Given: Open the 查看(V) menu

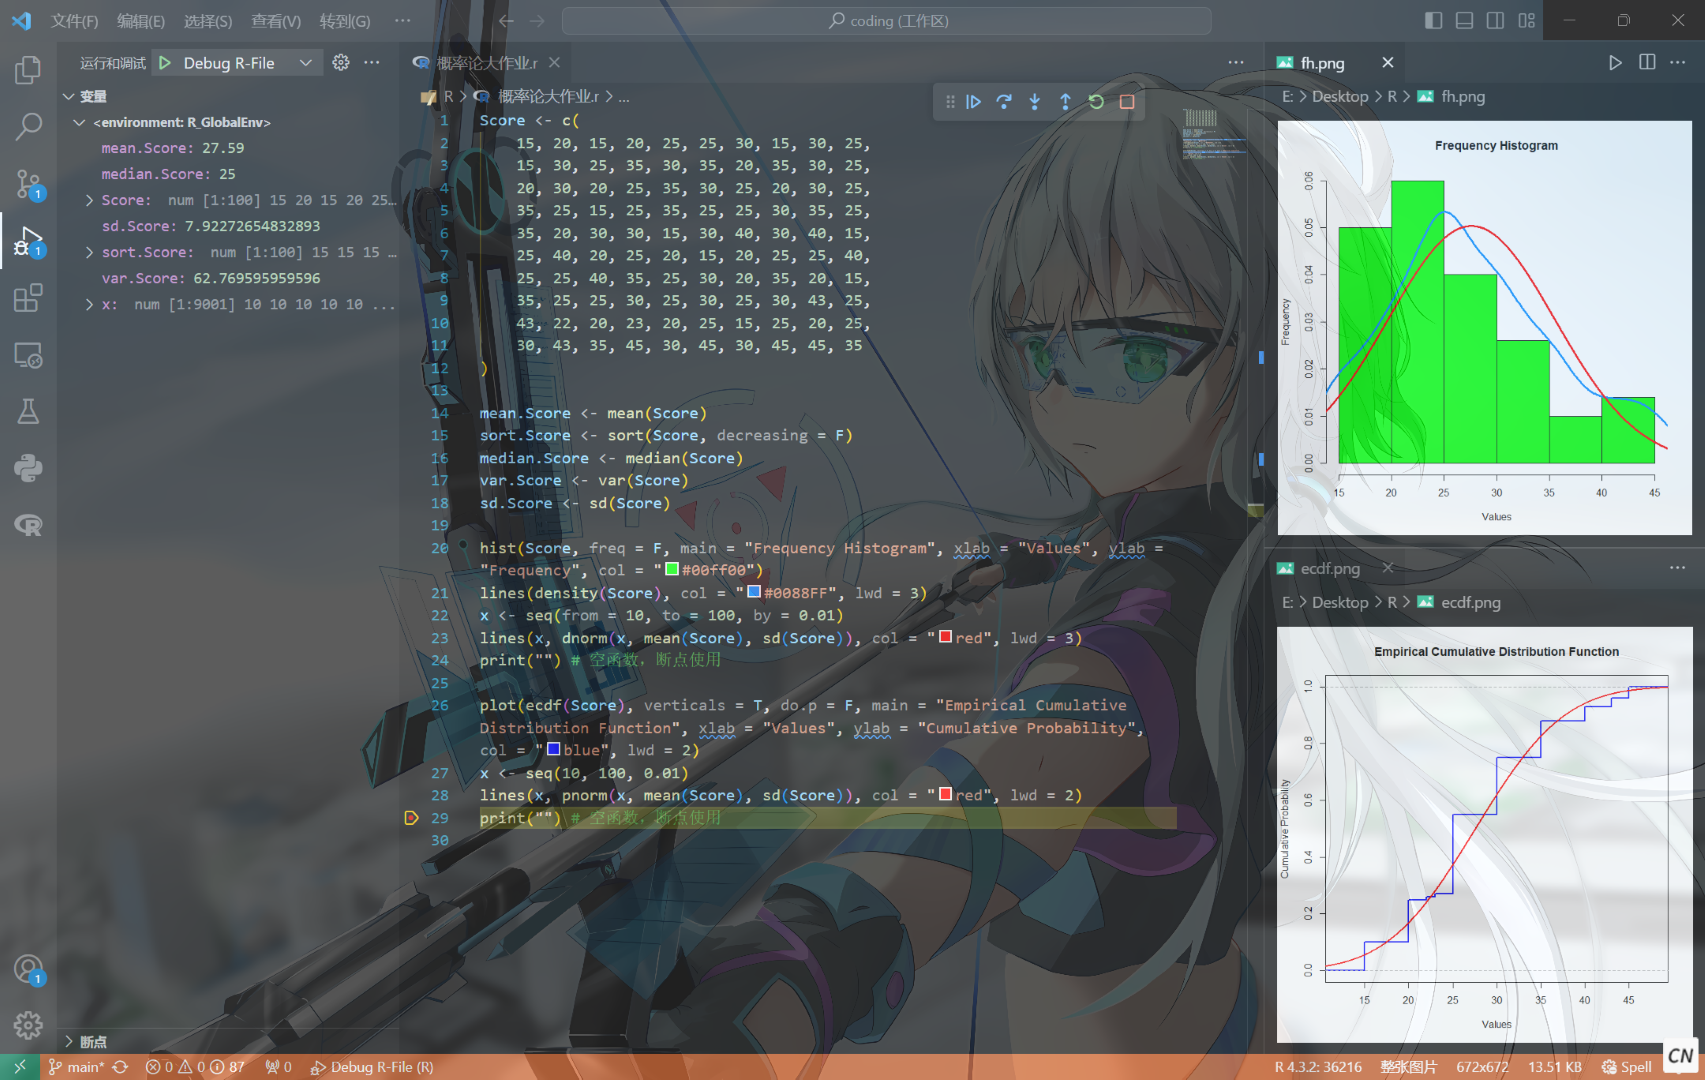Looking at the screenshot, I should [x=276, y=21].
